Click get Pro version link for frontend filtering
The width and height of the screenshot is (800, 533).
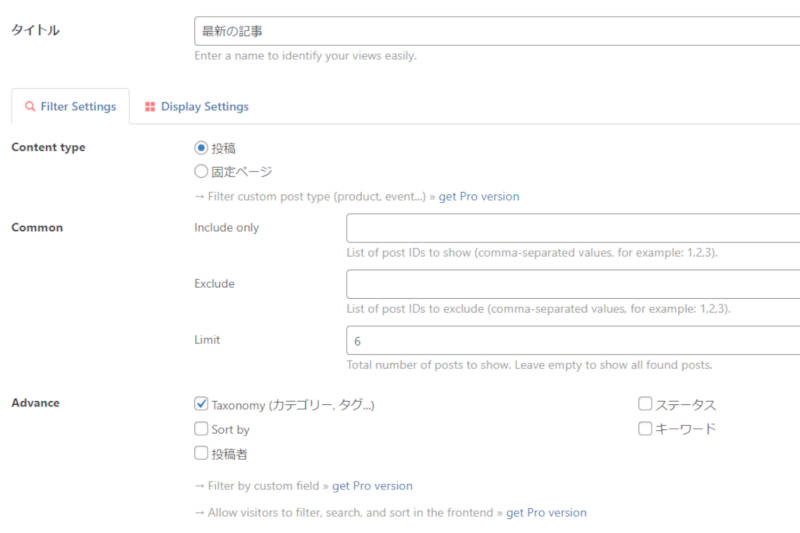click(546, 512)
